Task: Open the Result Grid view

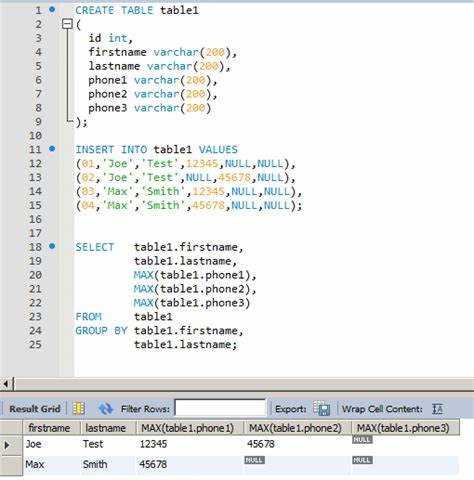Action: coord(35,409)
